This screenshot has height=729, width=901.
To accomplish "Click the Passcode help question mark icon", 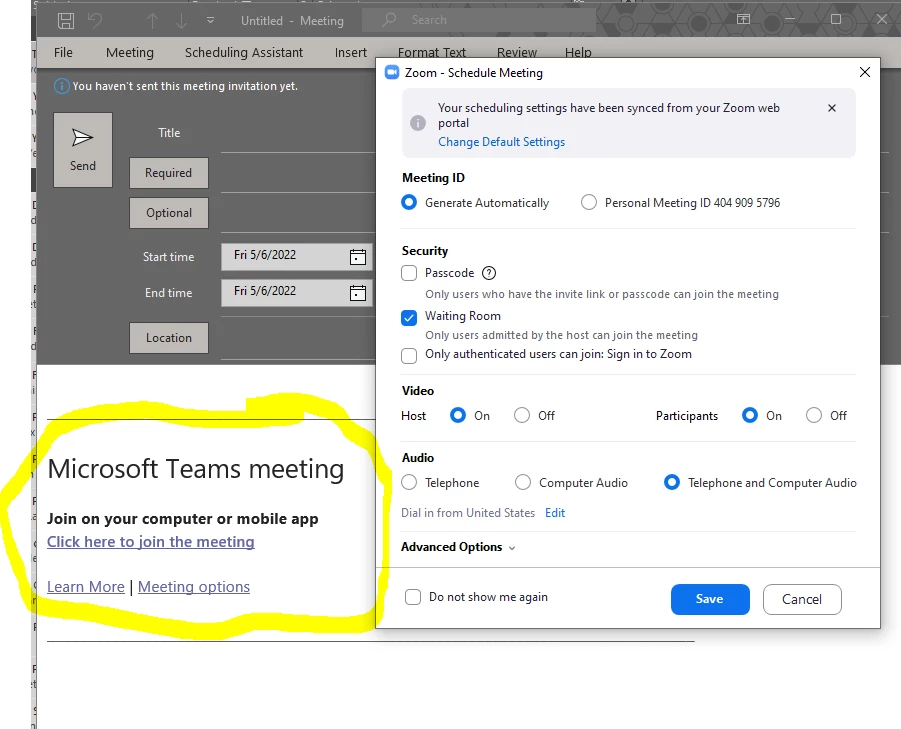I will click(488, 273).
